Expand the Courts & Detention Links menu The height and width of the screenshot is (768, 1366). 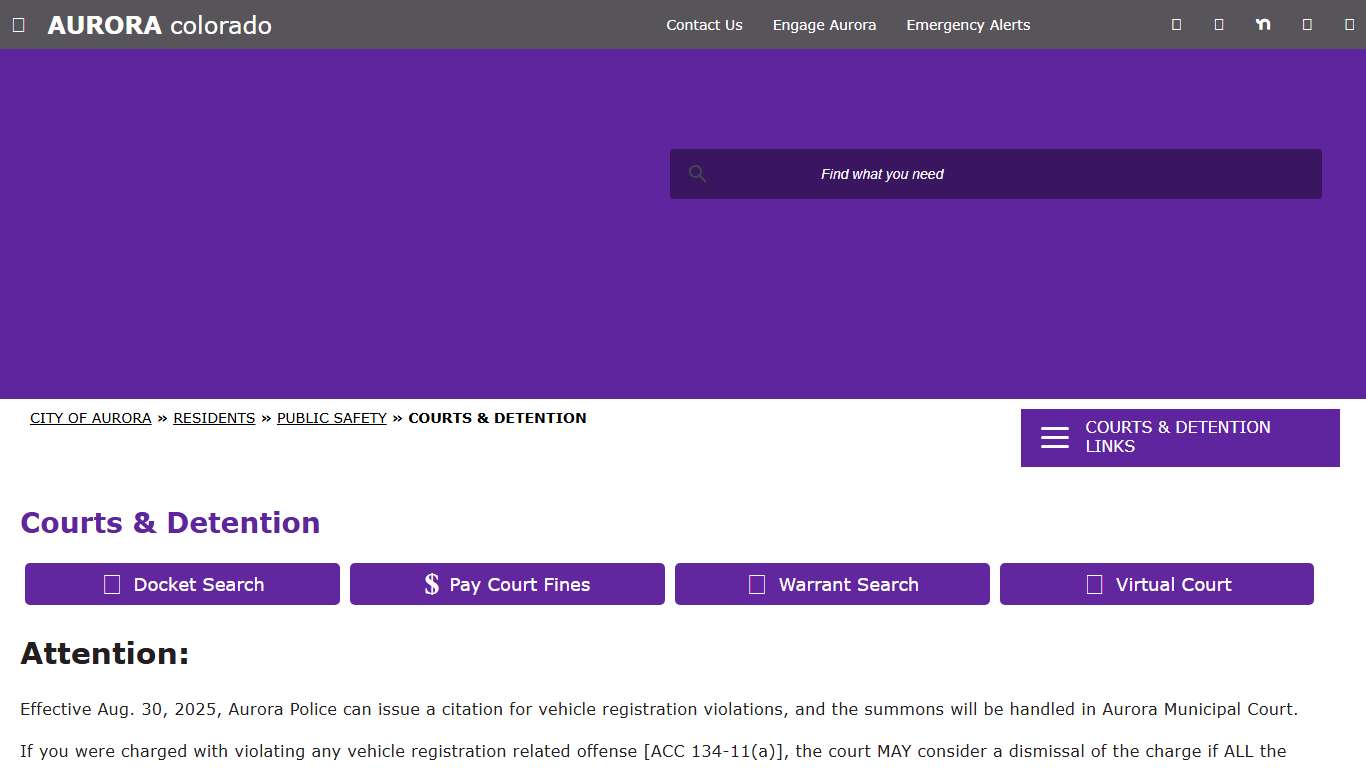point(1179,437)
